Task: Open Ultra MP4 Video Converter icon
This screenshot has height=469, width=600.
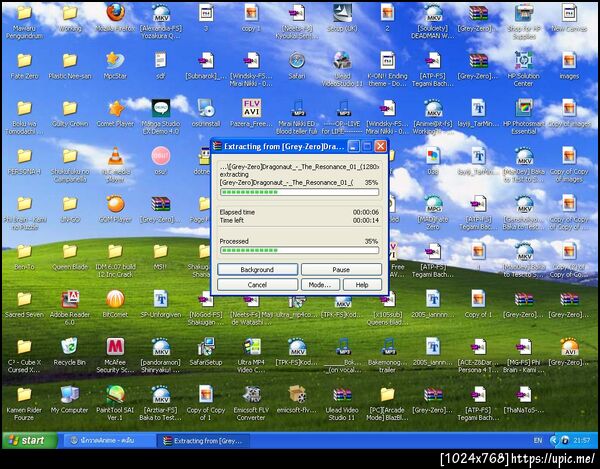Action: click(x=251, y=347)
